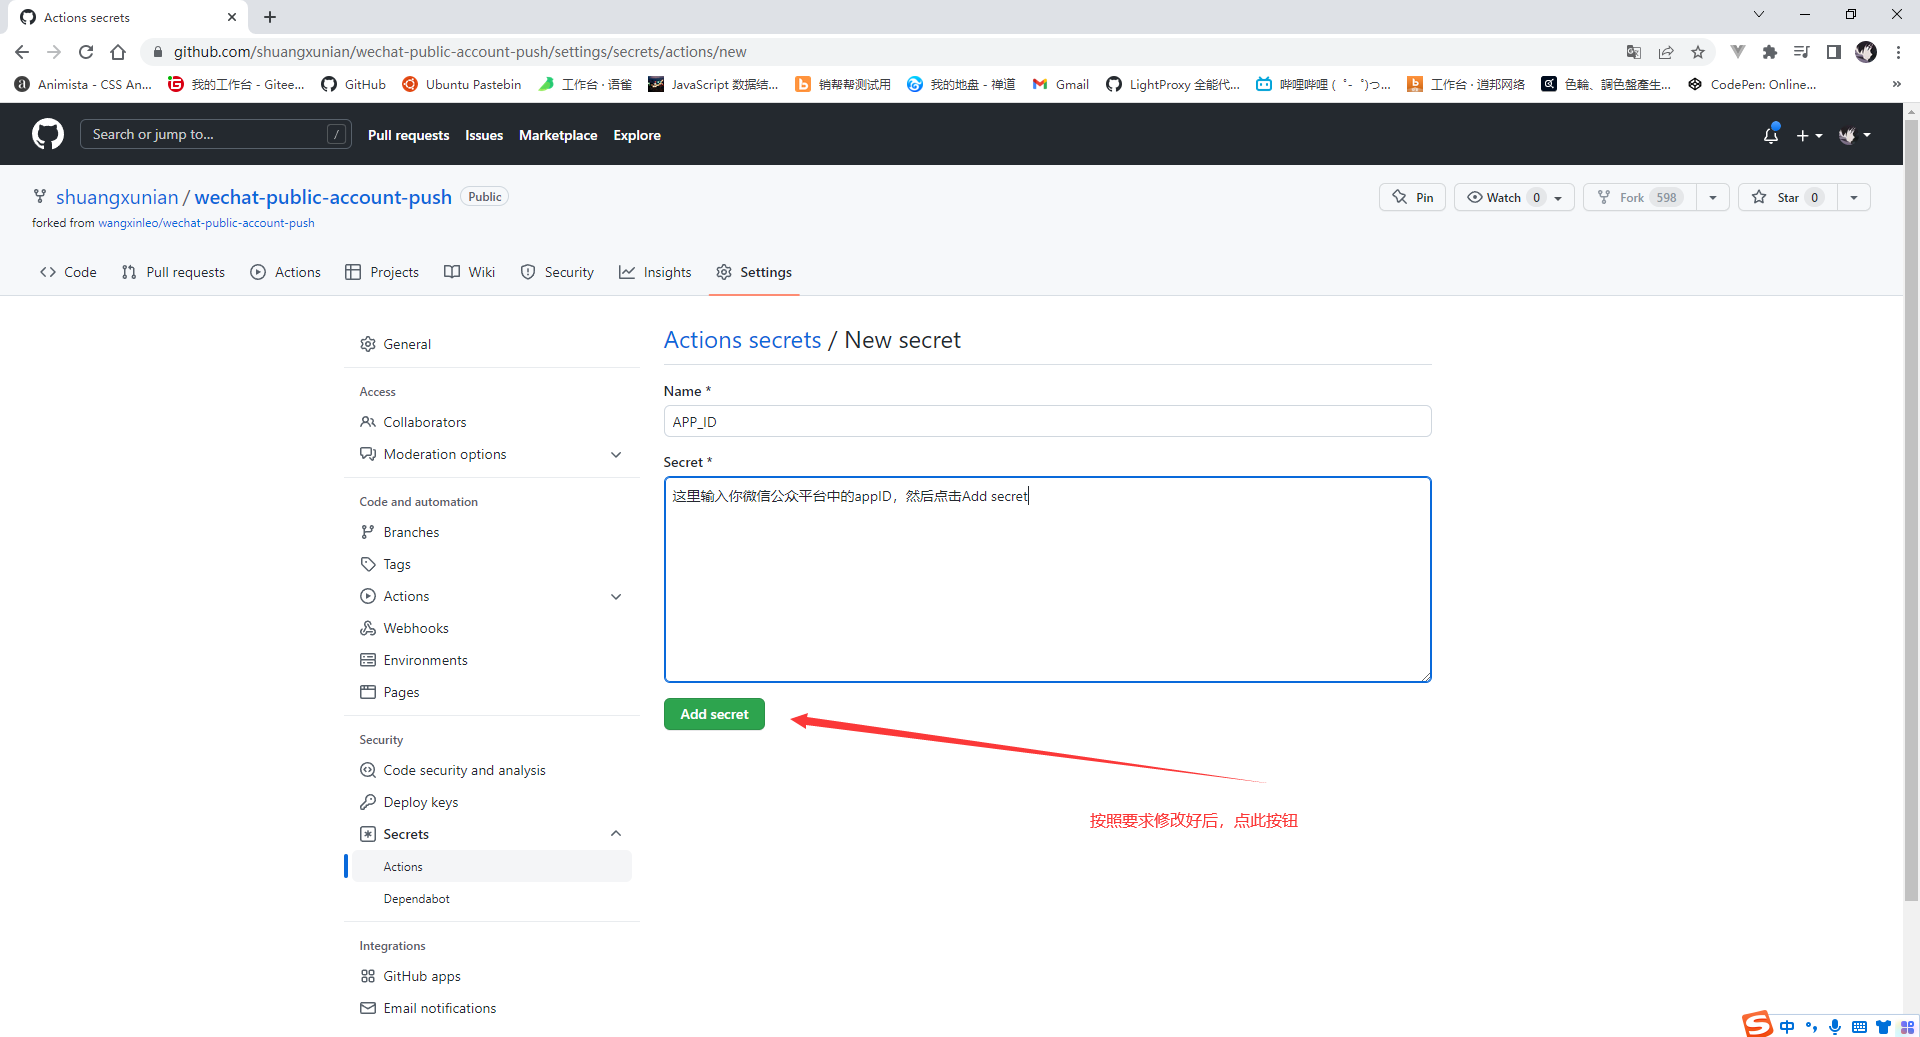1920x1037 pixels.
Task: Switch to the repository Actions tab
Action: tap(286, 272)
